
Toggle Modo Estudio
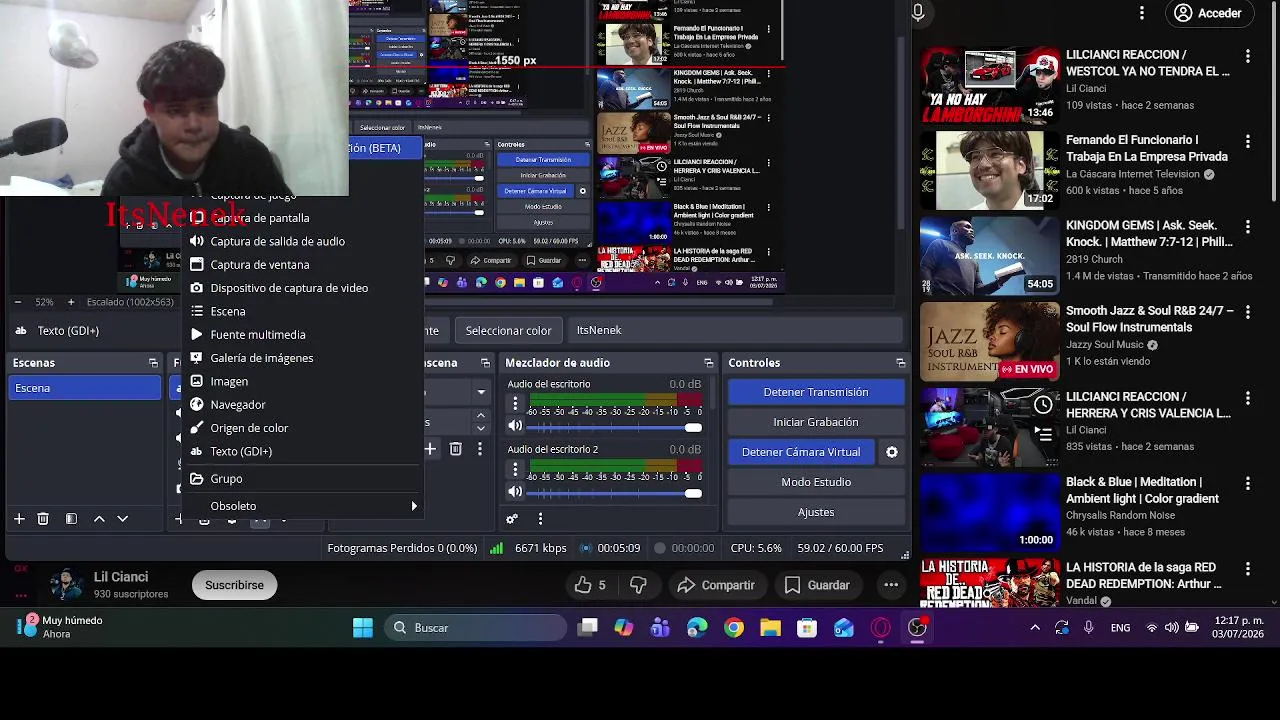(816, 482)
